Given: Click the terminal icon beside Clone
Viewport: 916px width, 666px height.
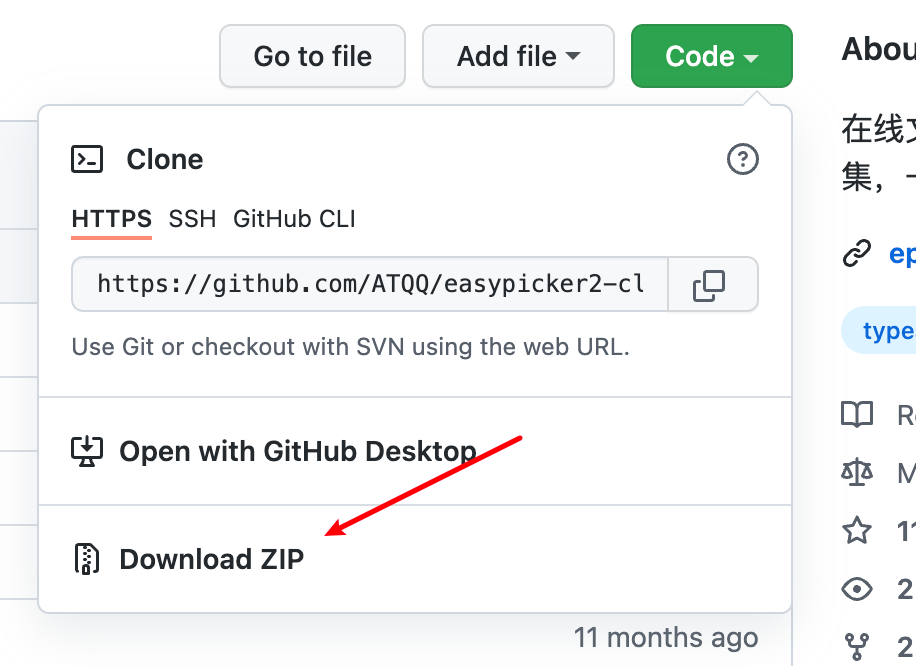Looking at the screenshot, I should coord(87,159).
